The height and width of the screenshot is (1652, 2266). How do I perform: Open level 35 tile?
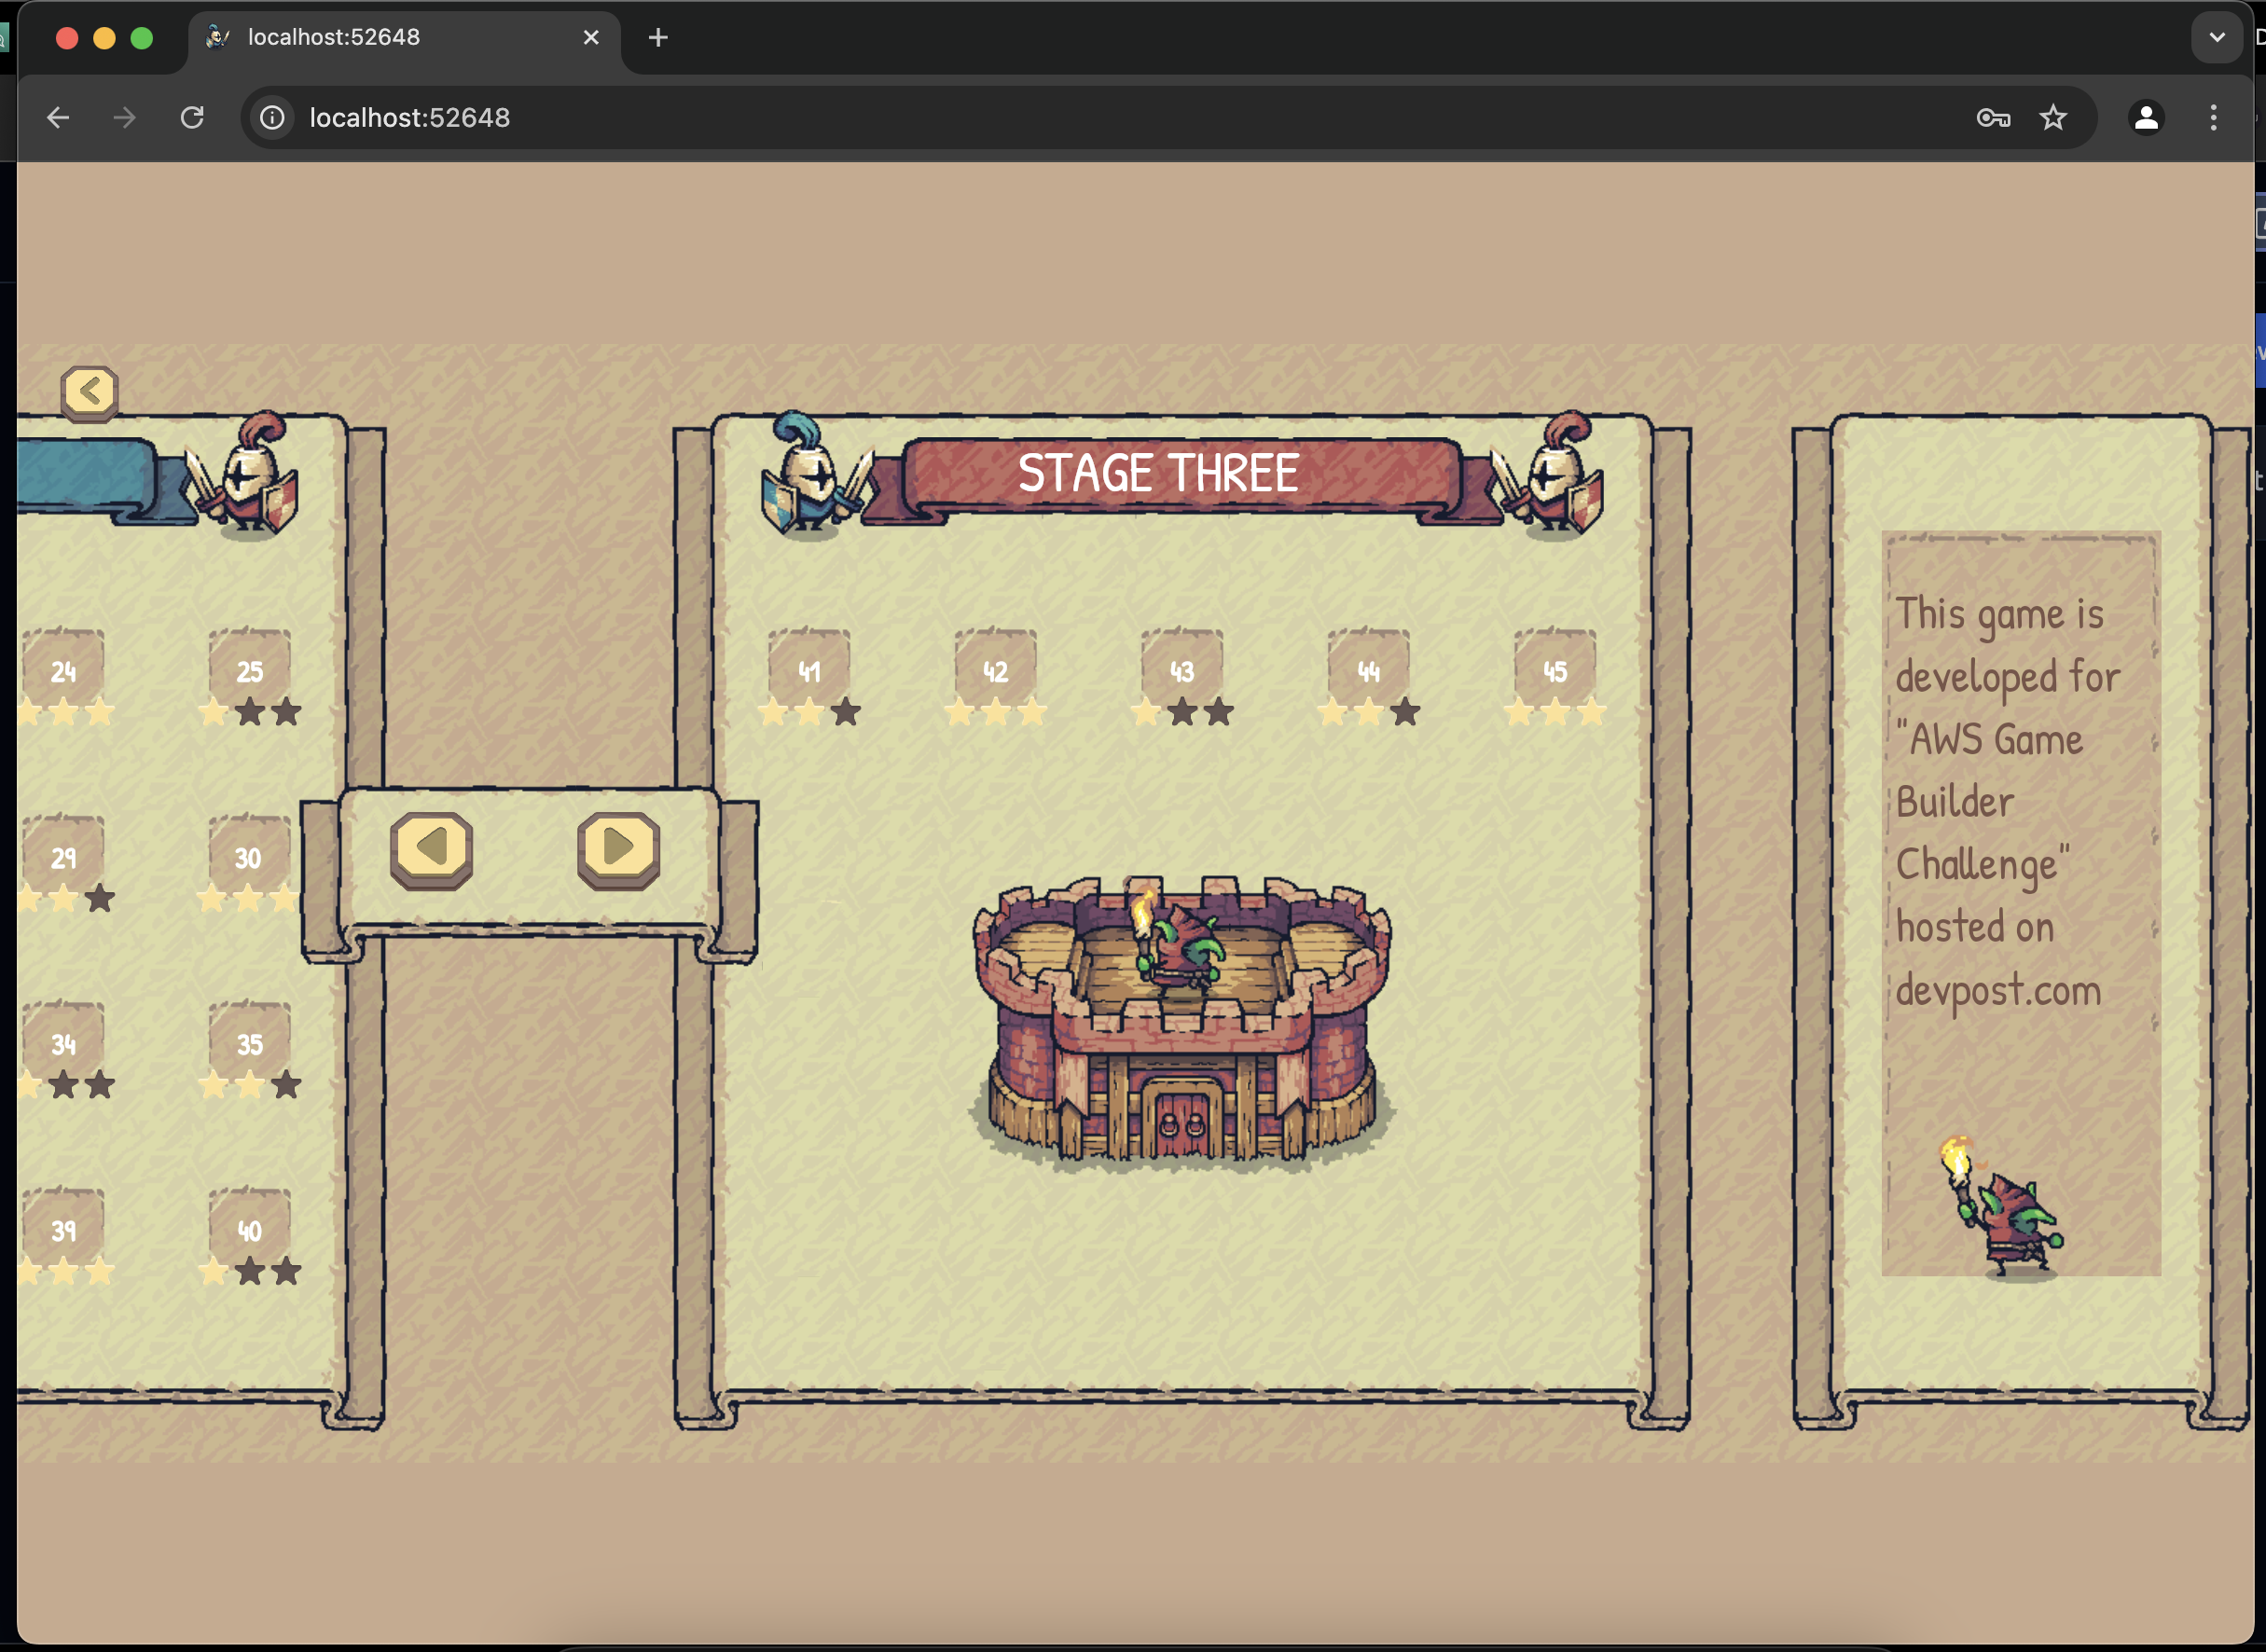[x=250, y=1044]
